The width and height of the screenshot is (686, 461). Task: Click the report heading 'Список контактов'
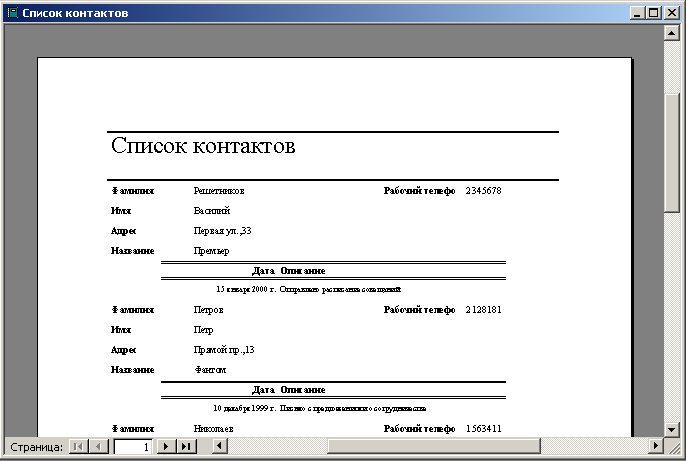point(203,145)
